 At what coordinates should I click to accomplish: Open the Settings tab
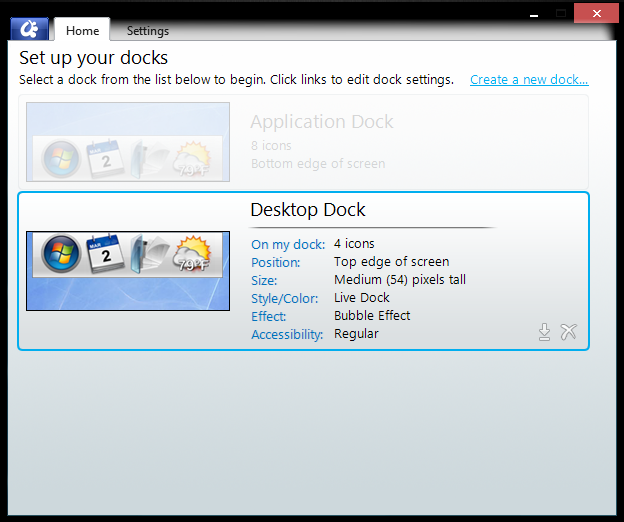point(148,31)
